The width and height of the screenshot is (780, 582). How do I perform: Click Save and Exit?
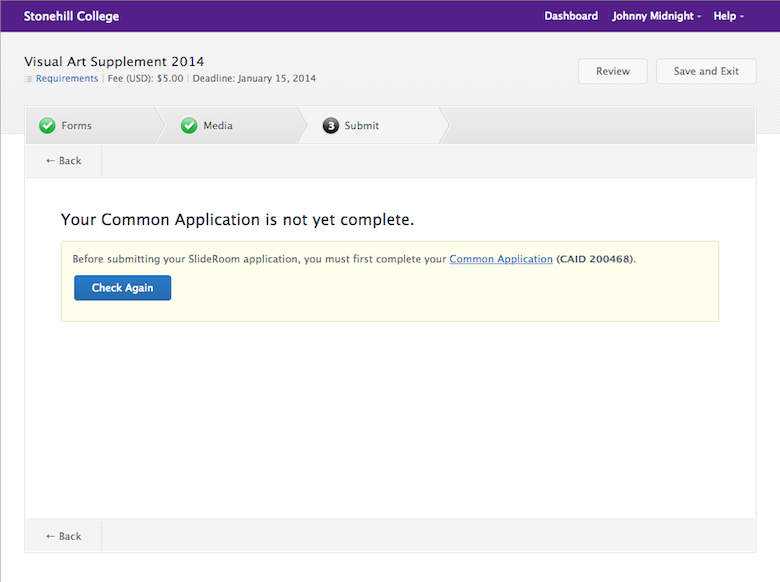(x=706, y=71)
